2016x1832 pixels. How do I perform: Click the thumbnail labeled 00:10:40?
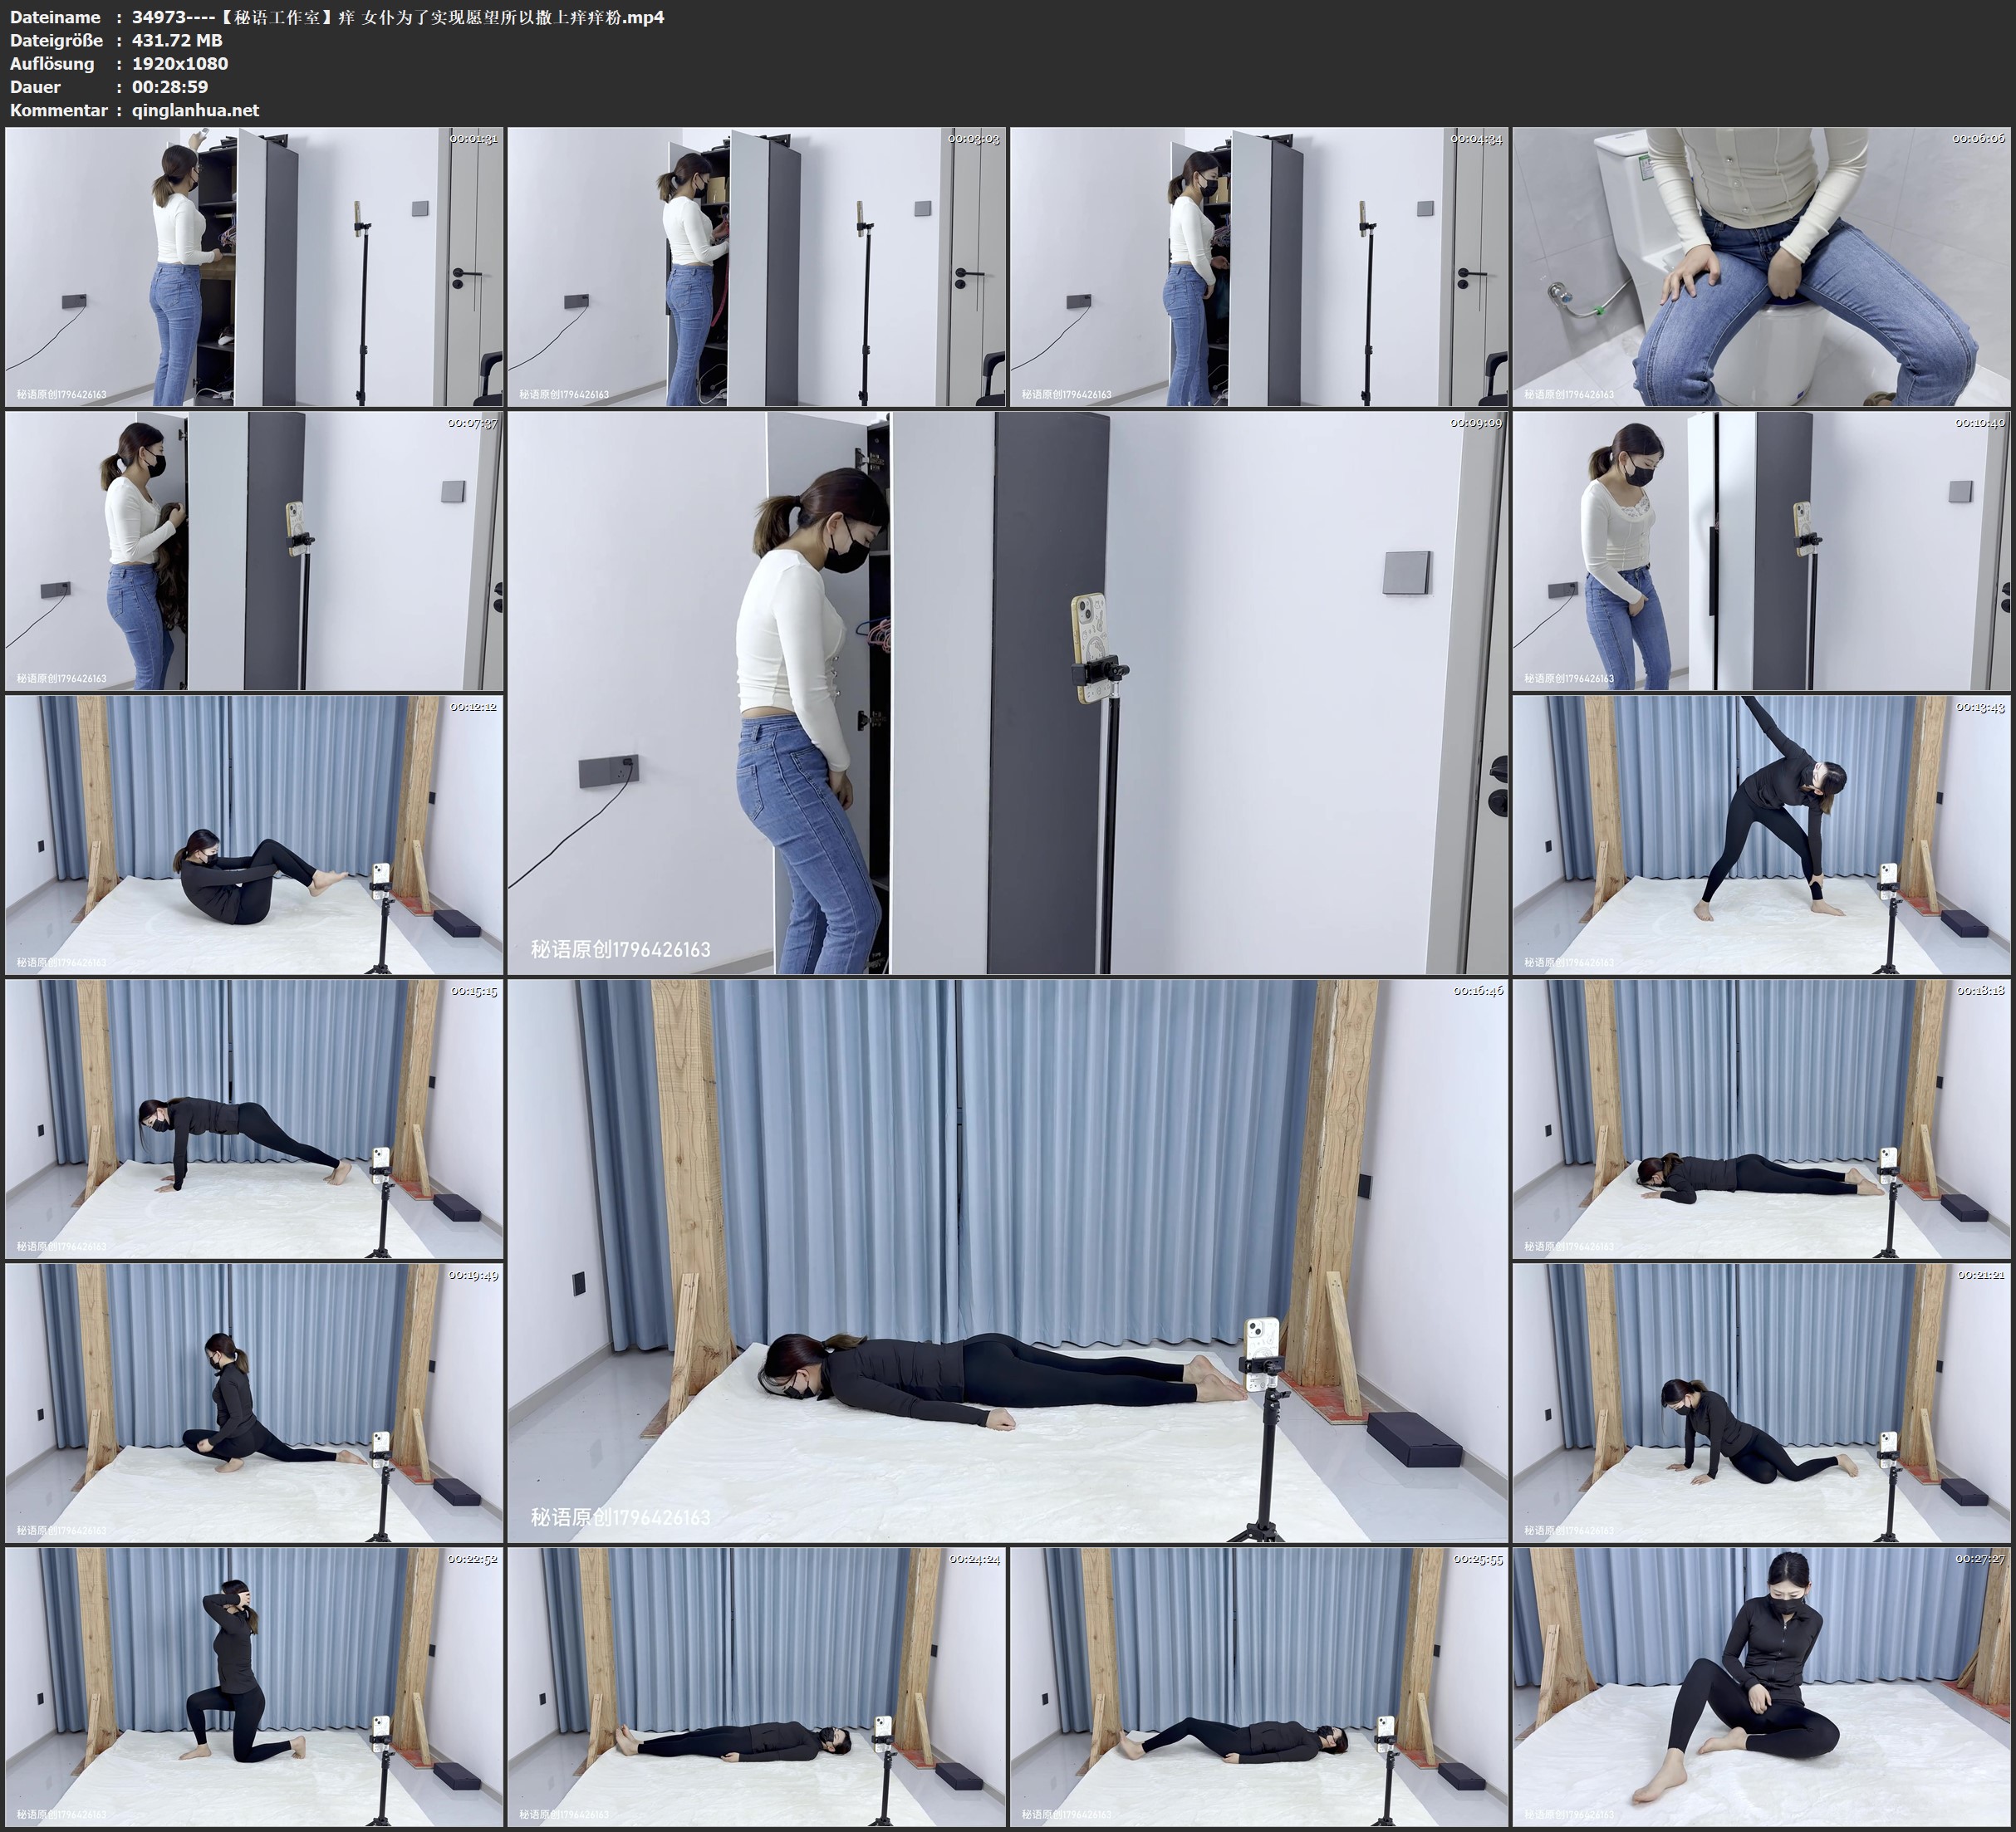(1762, 550)
